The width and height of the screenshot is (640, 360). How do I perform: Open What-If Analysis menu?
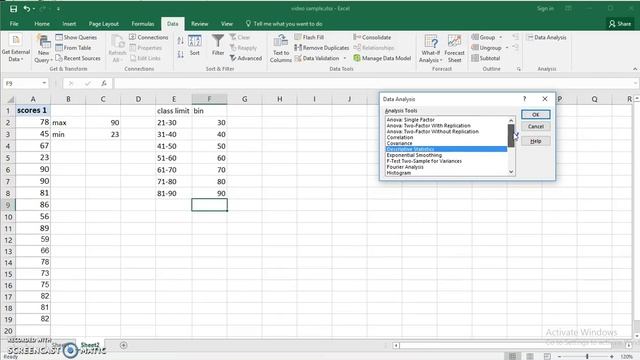pyautogui.click(x=431, y=48)
